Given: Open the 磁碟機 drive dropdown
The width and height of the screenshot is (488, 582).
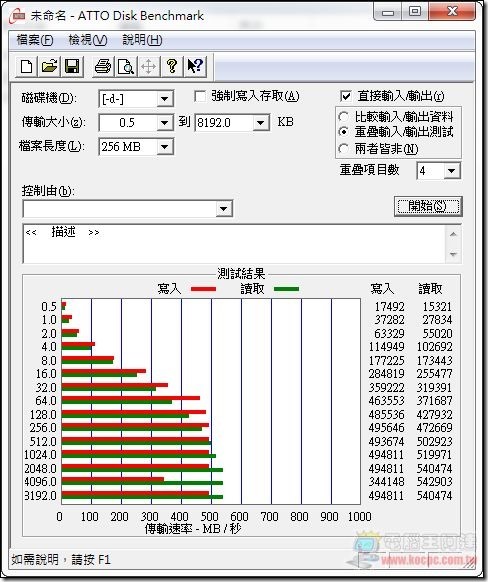Looking at the screenshot, I should [164, 99].
